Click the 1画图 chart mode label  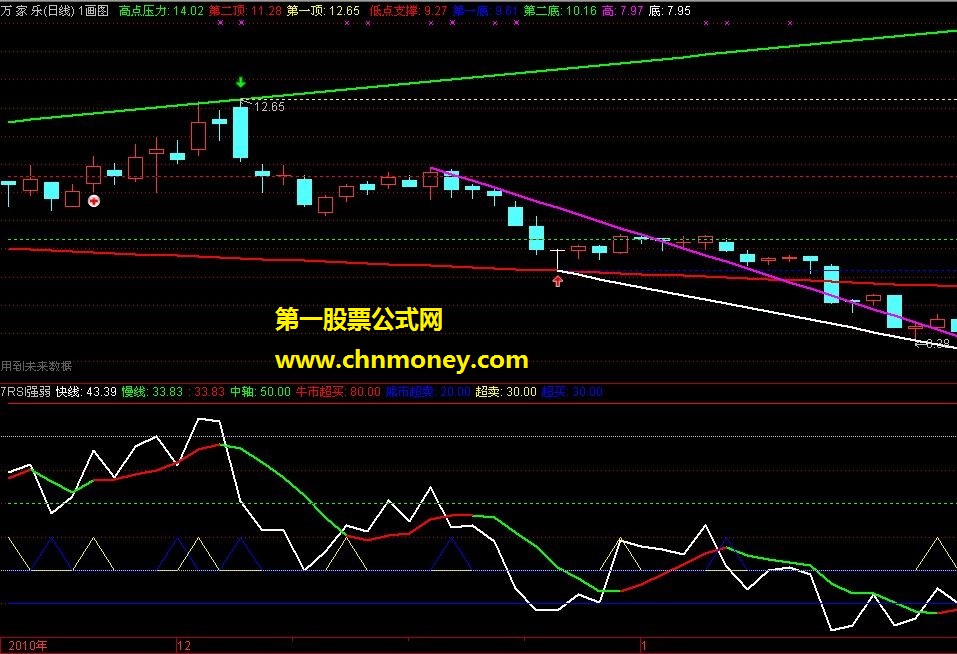[x=93, y=10]
